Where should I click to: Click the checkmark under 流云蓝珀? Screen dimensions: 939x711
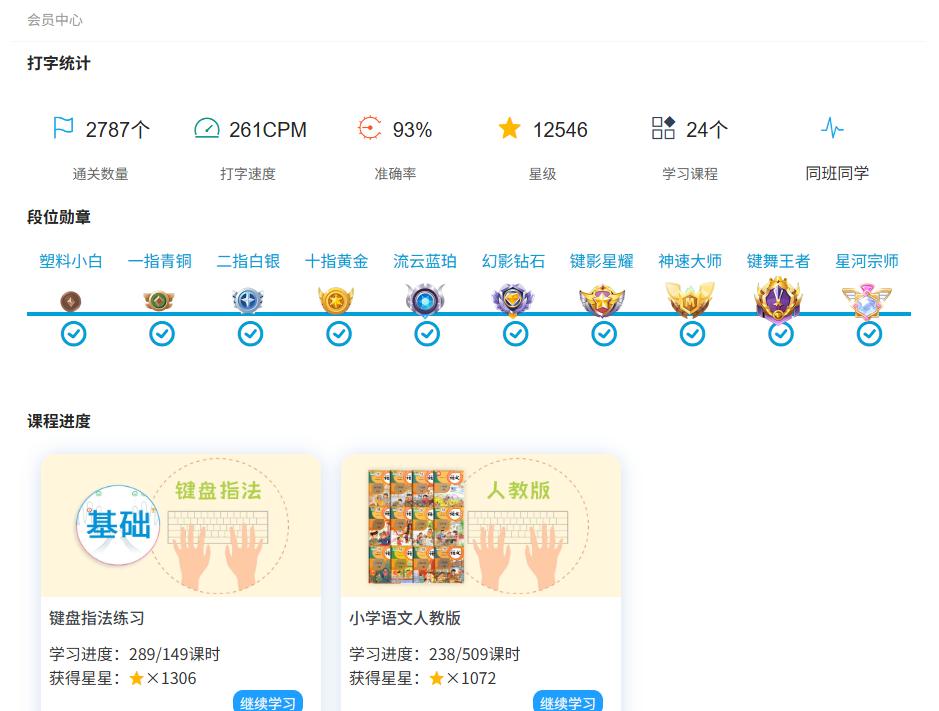coord(427,334)
